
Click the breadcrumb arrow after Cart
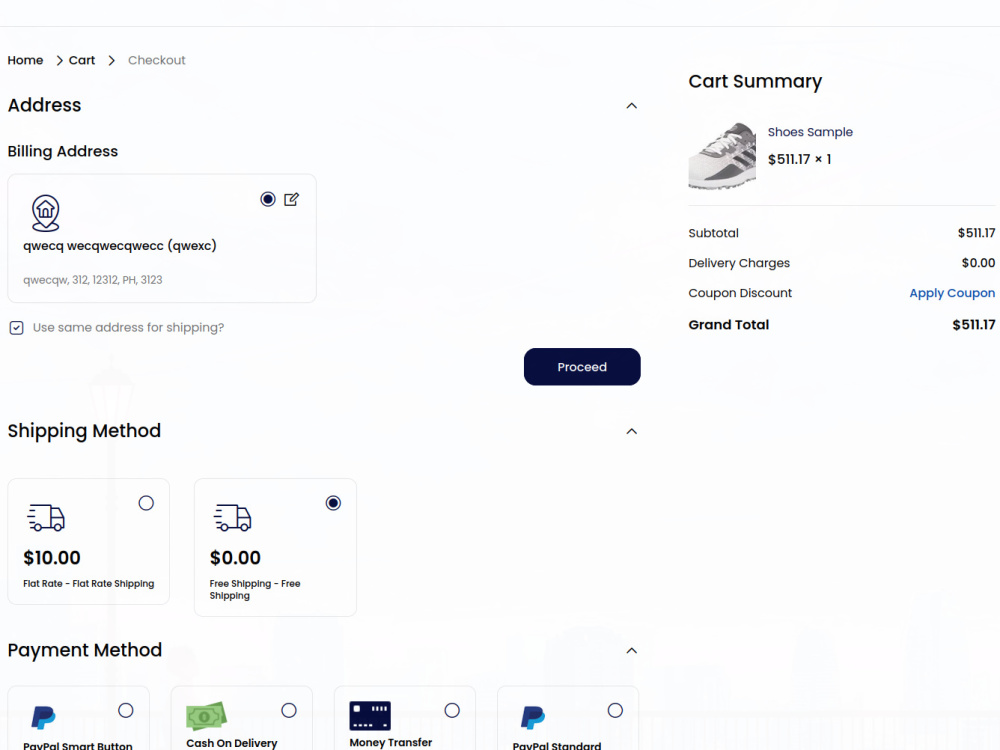[x=112, y=61]
